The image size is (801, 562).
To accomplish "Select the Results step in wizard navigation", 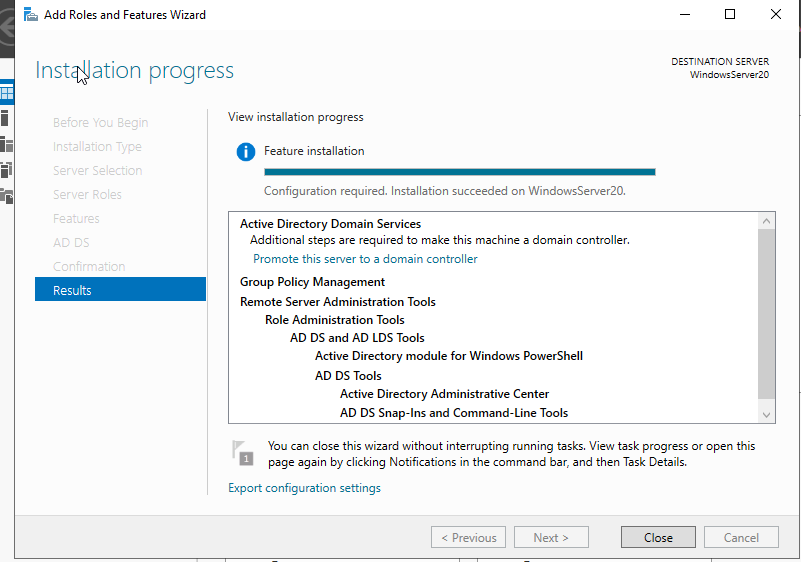I will pos(120,290).
